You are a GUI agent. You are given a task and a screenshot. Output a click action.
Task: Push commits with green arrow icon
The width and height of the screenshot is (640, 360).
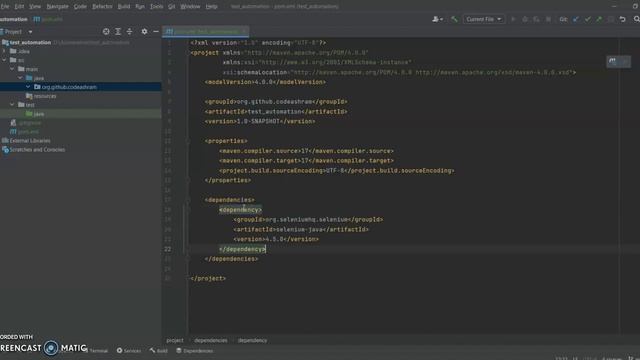pyautogui.click(x=599, y=19)
